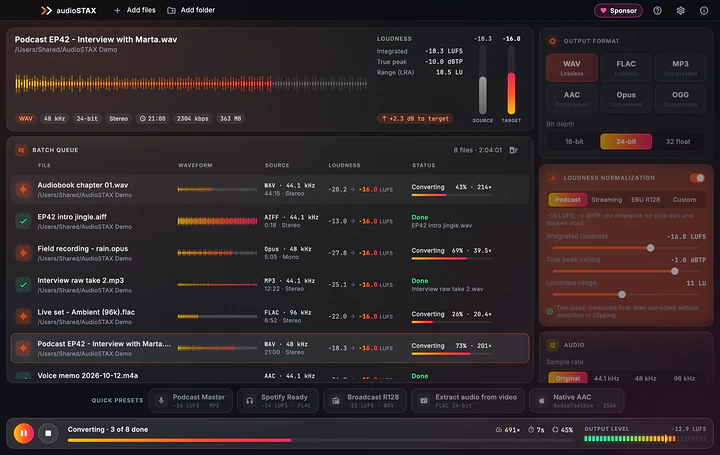Switch to EBU R128 normalization tab
Image resolution: width=720 pixels, height=455 pixels.
point(645,199)
